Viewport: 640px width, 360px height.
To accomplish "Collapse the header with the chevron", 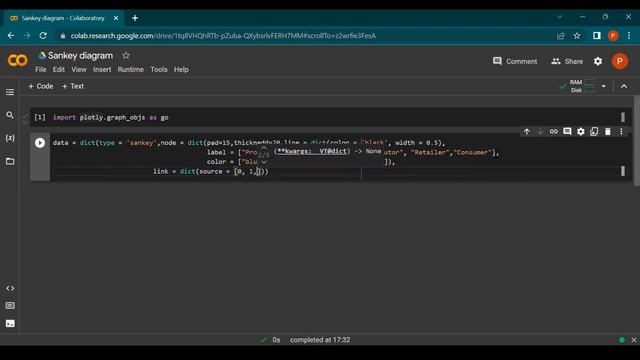I will click(x=624, y=86).
